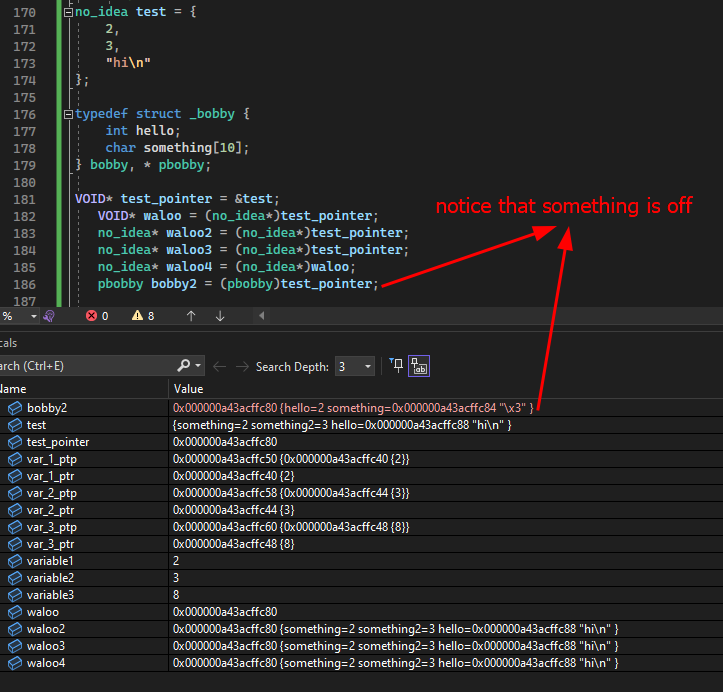Select the variable1 variable icon

pyautogui.click(x=15, y=561)
